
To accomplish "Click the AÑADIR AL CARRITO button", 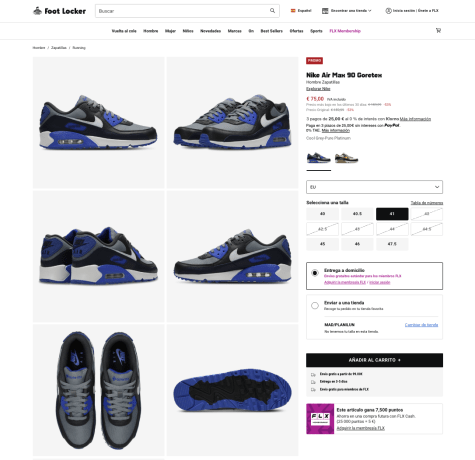I will coord(374,360).
